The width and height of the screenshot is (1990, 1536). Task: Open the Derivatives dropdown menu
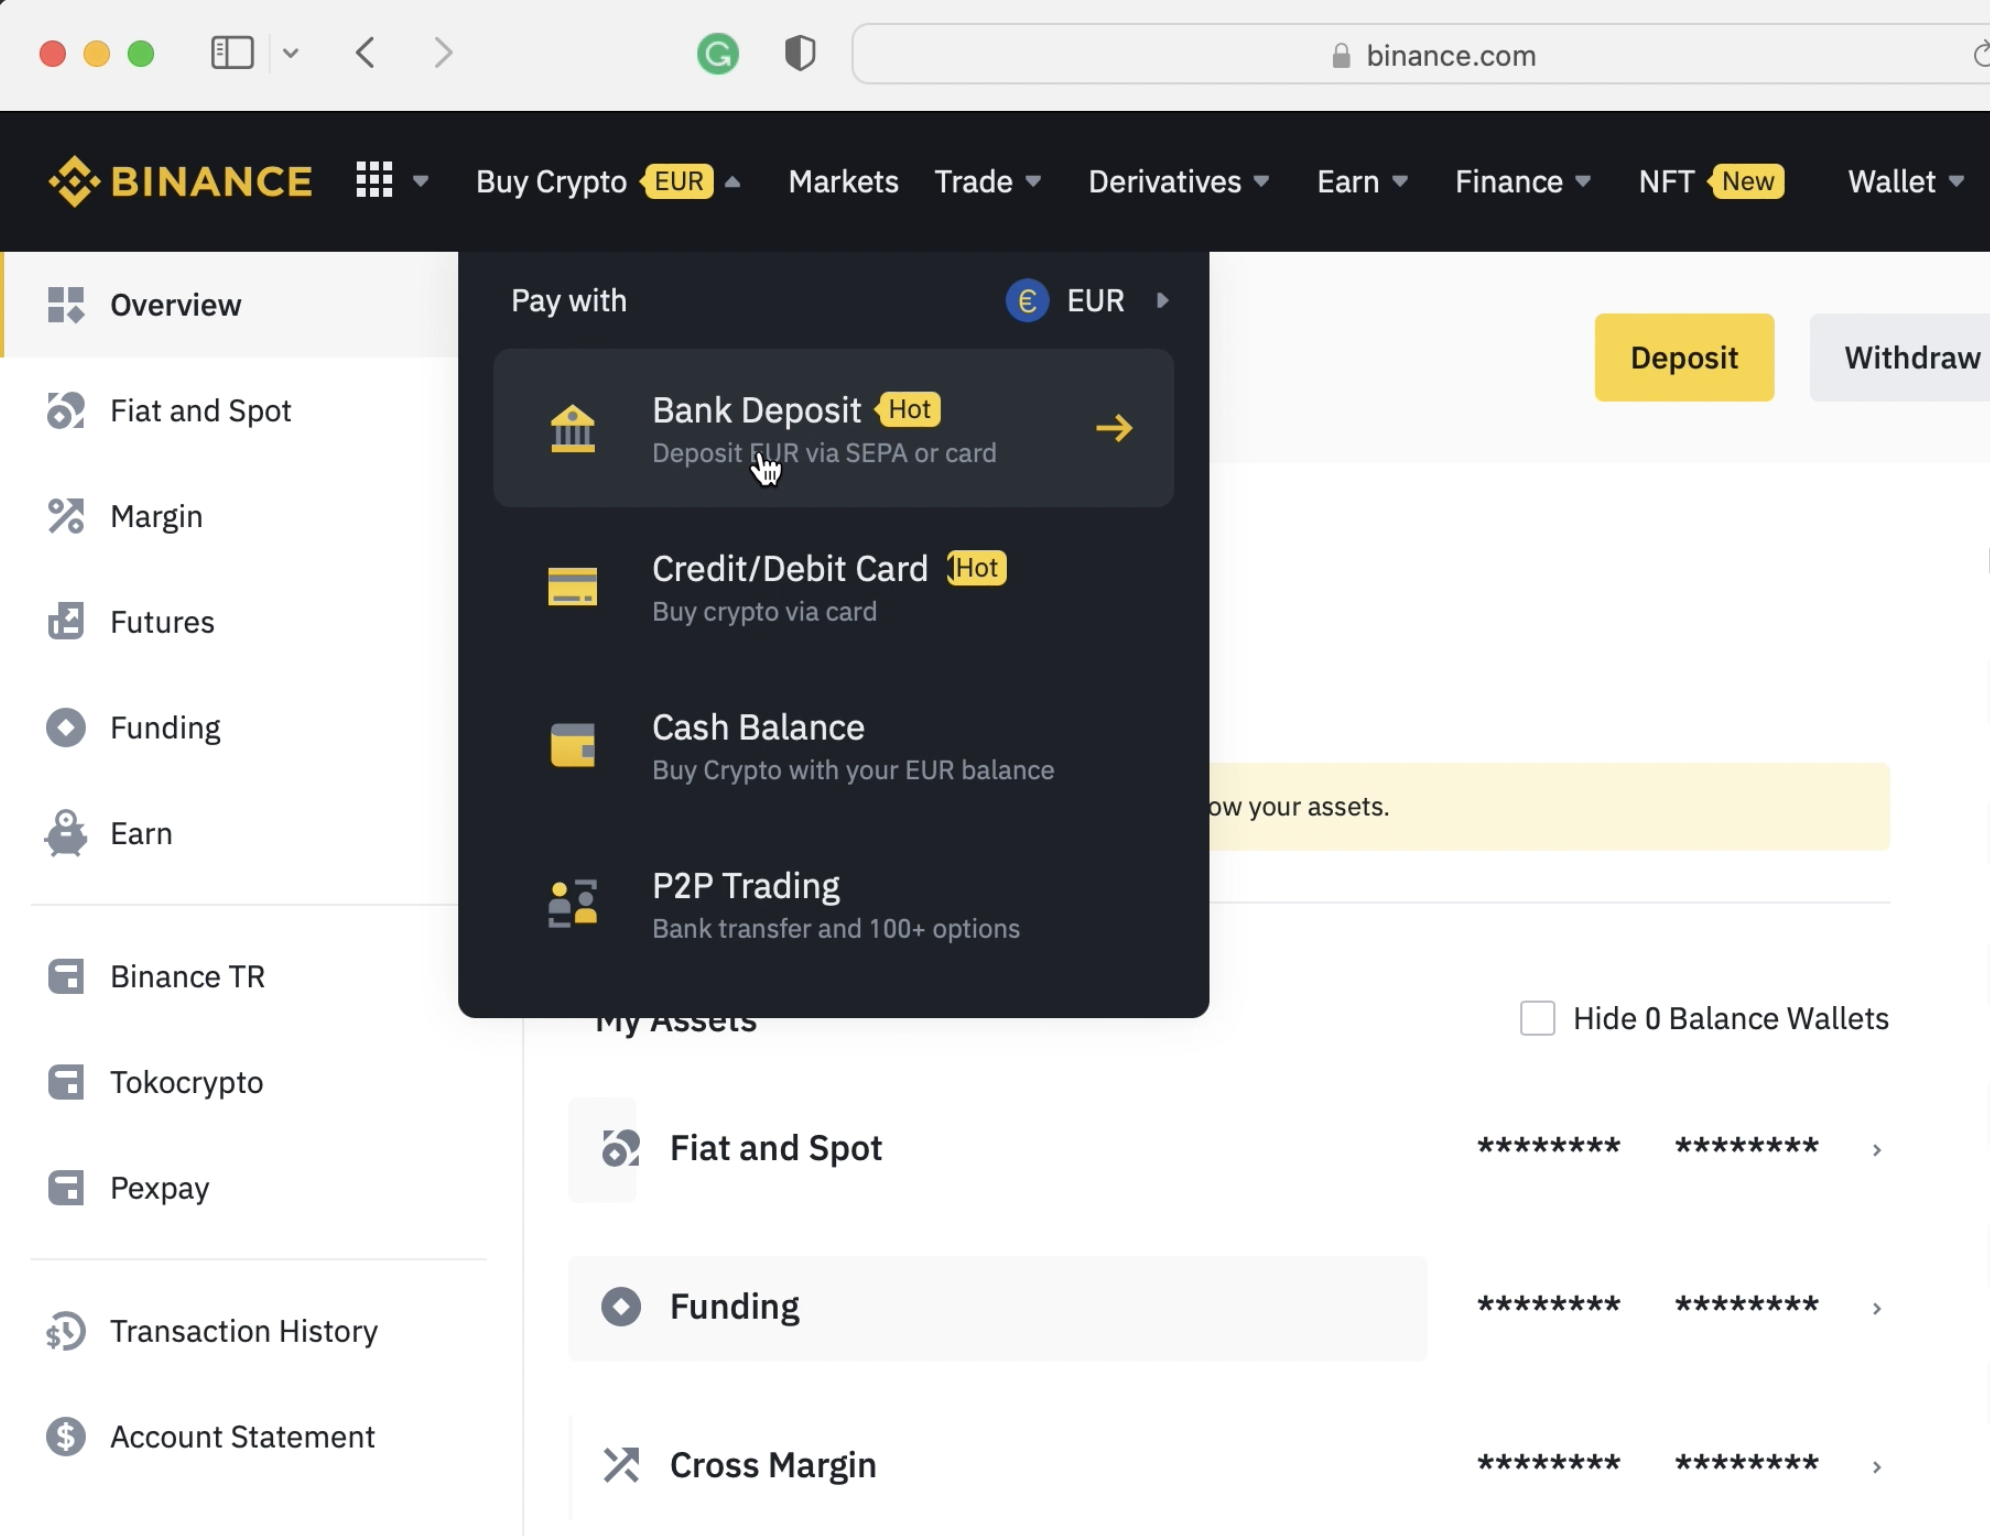point(1178,181)
